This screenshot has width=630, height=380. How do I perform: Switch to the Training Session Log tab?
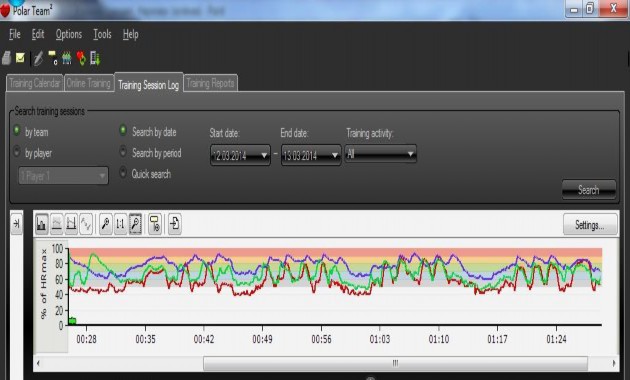click(149, 82)
